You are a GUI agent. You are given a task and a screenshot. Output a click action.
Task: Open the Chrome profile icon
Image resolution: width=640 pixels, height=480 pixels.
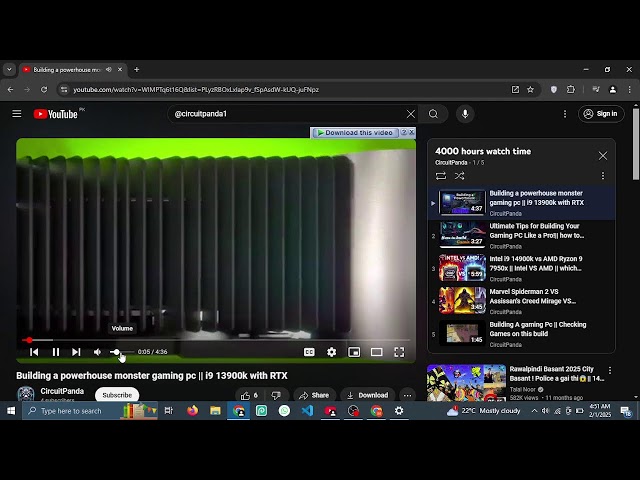click(613, 89)
